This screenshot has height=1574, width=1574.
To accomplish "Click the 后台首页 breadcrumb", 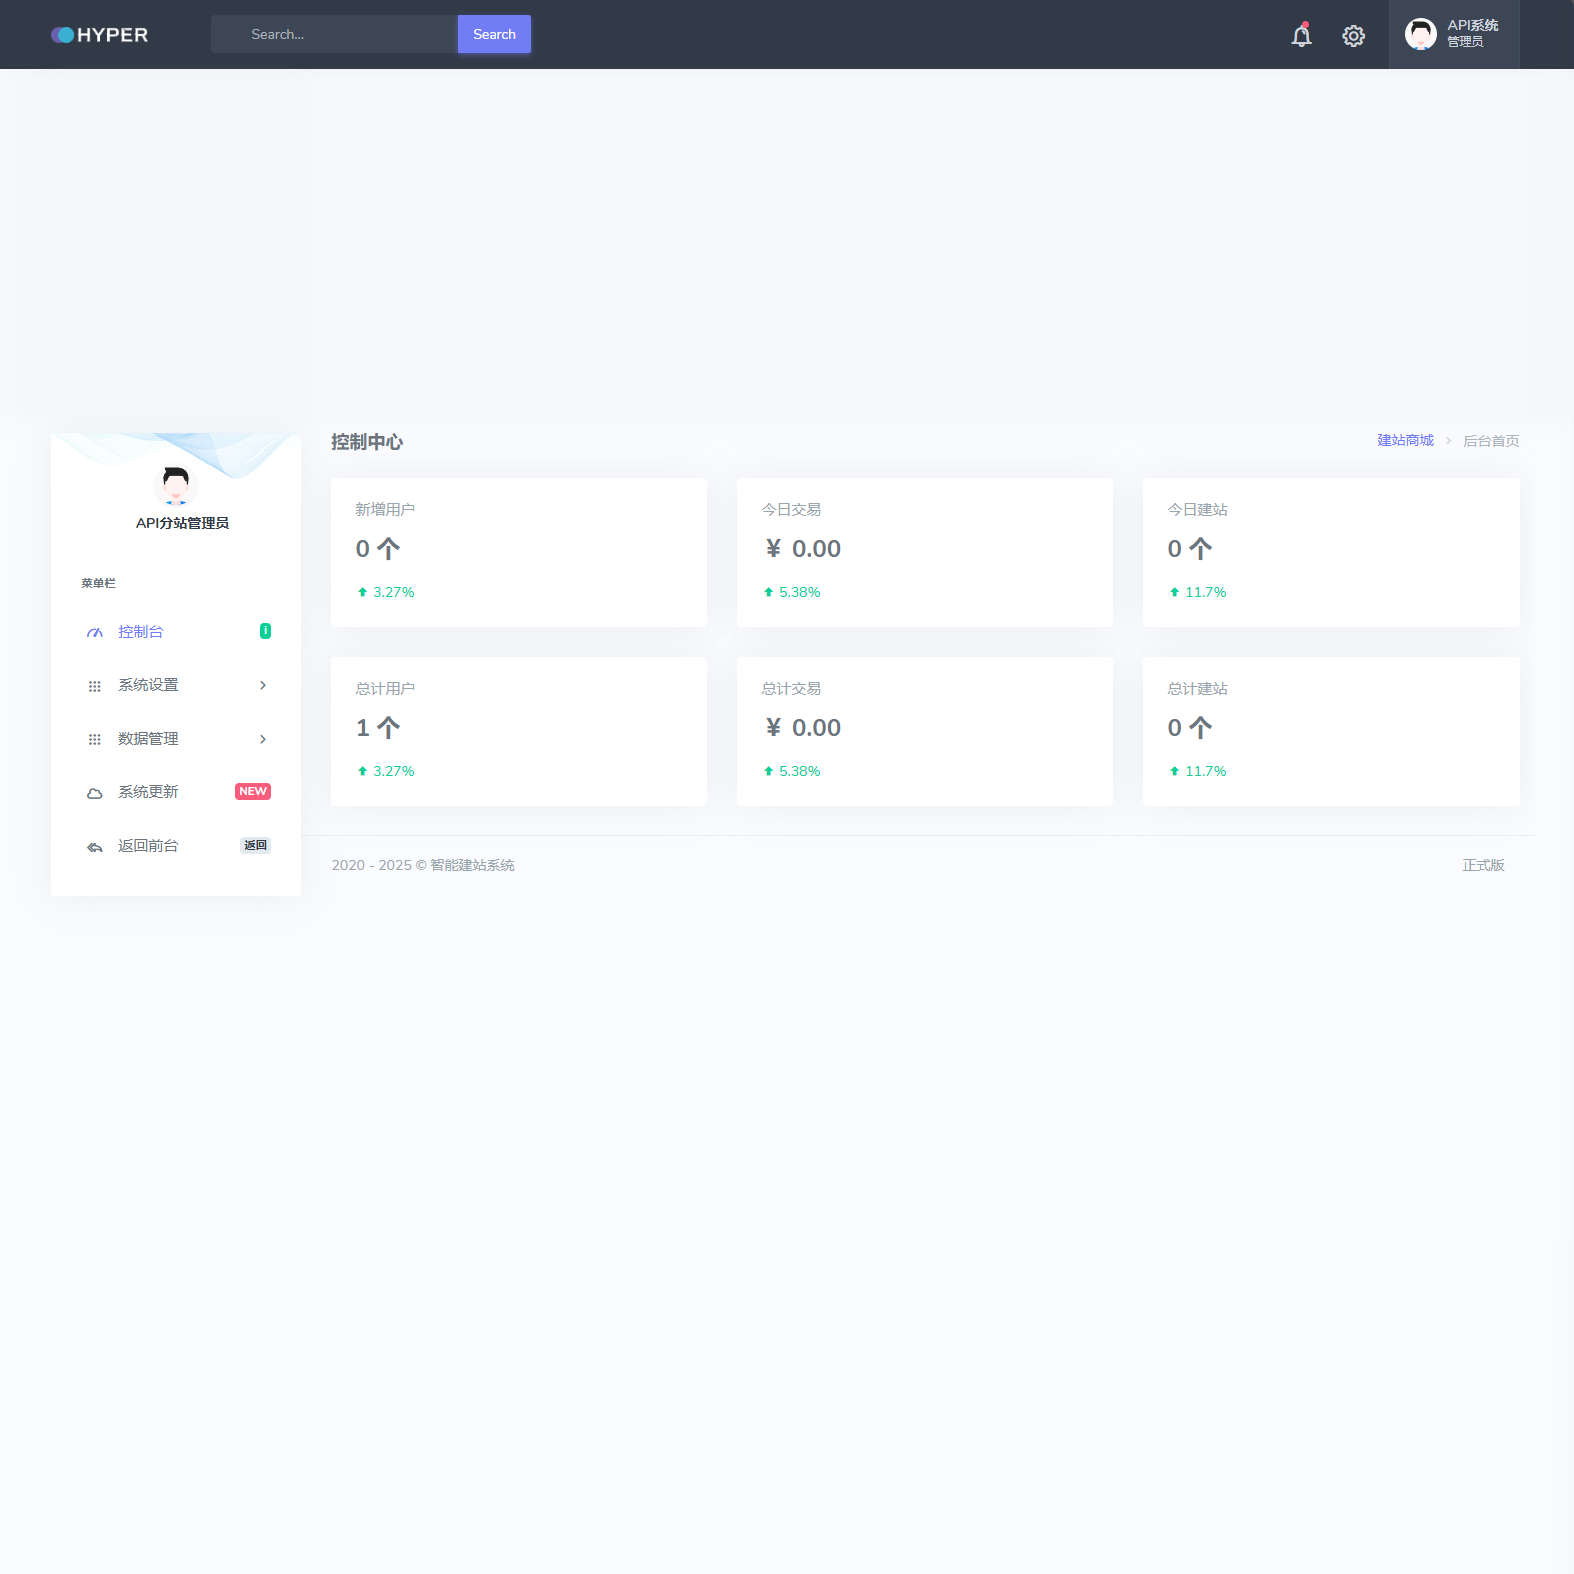I will pos(1491,441).
